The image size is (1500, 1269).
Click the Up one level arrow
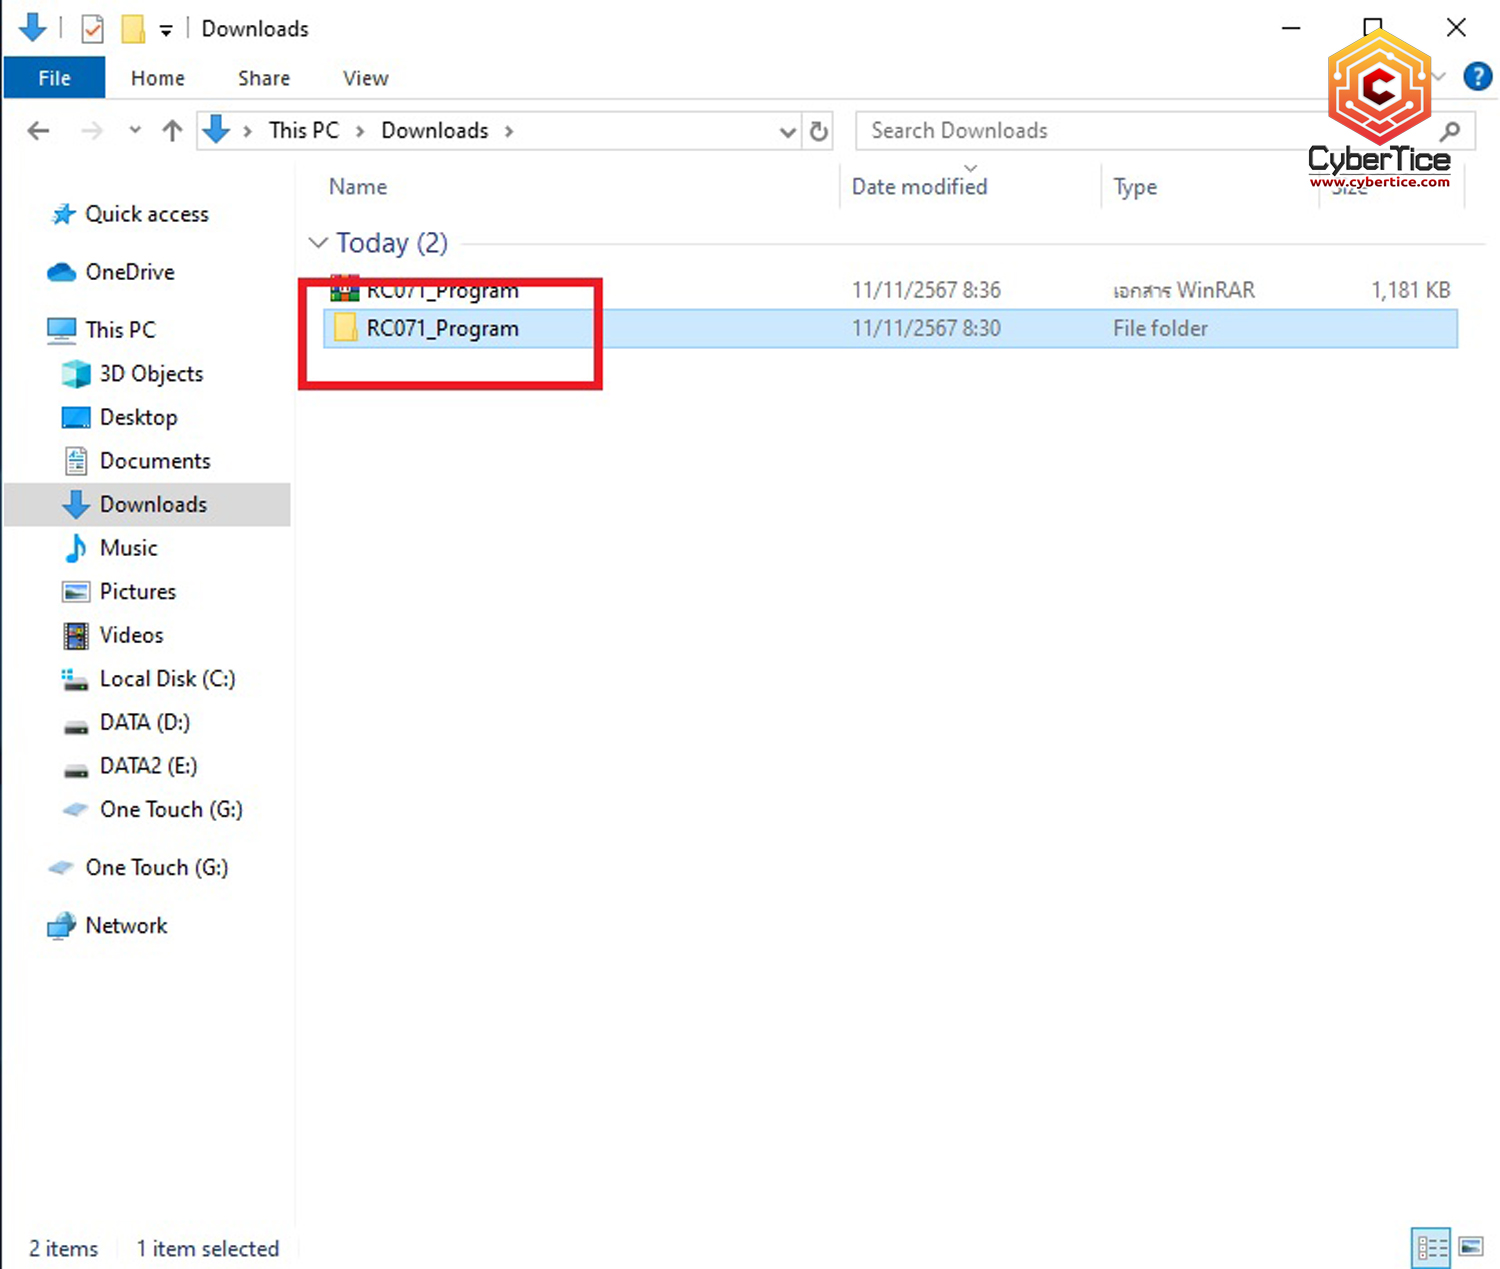pos(172,131)
